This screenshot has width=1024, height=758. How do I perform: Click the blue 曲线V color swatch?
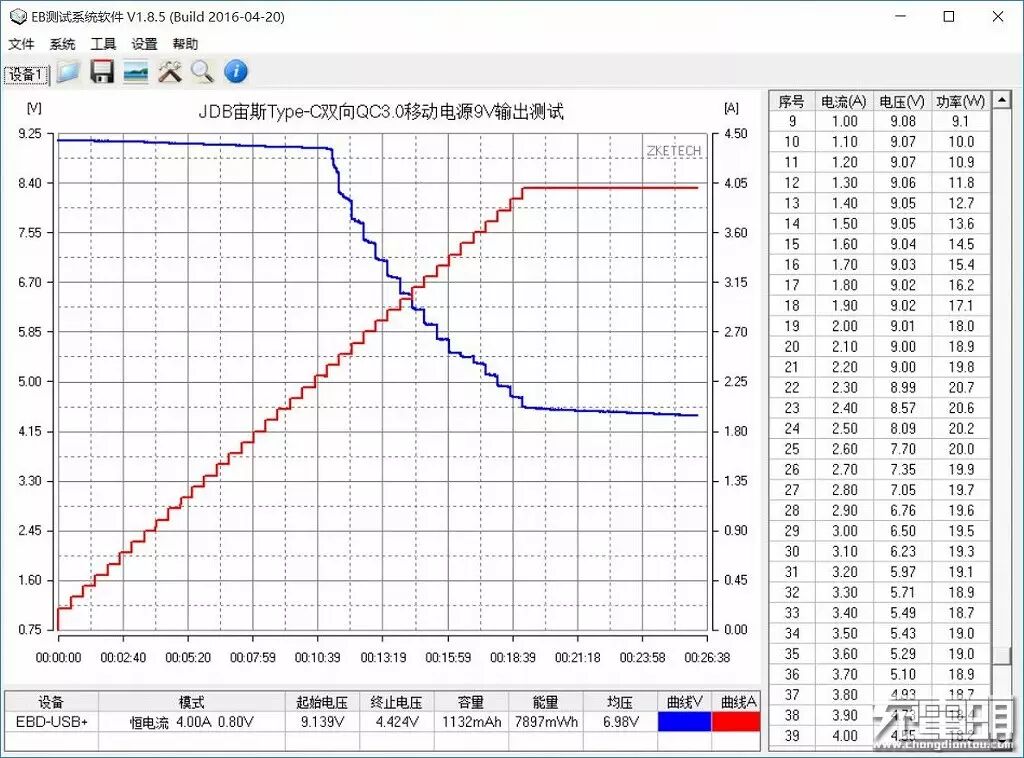[x=684, y=721]
